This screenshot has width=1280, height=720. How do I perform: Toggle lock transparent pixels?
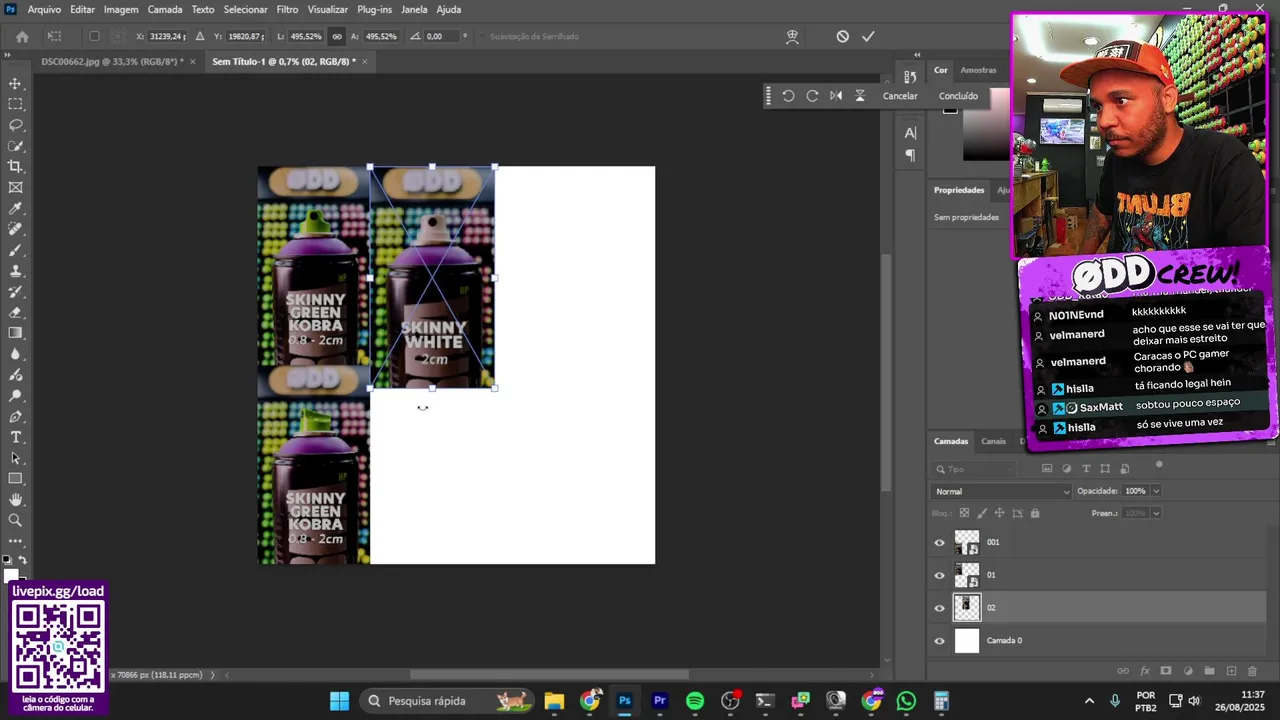coord(964,513)
